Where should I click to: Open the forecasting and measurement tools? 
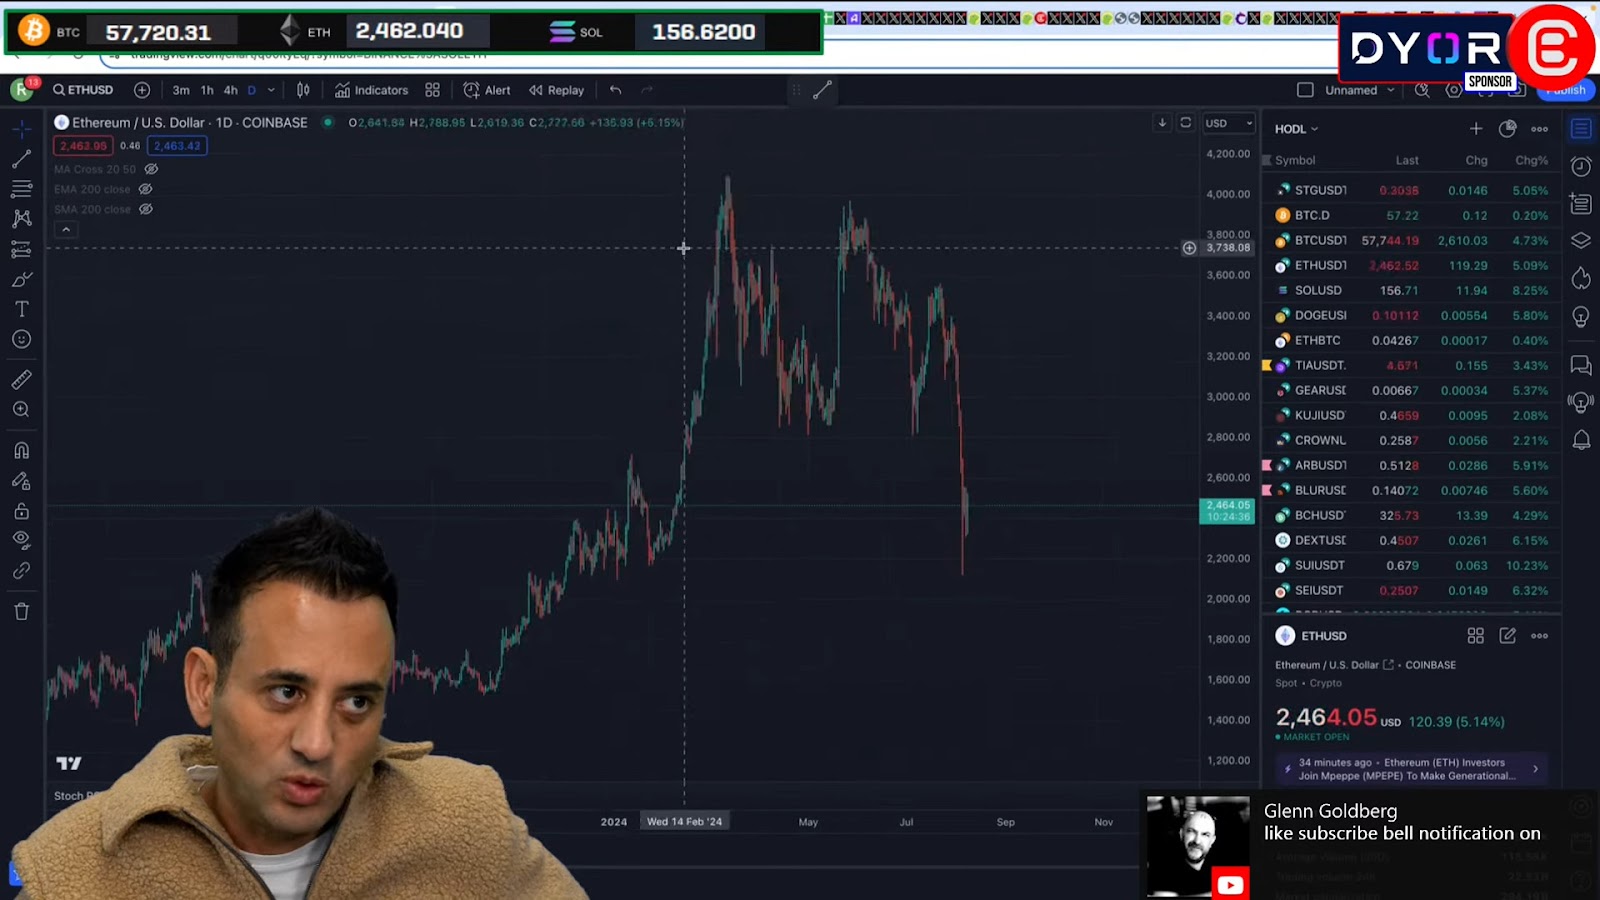(x=21, y=249)
